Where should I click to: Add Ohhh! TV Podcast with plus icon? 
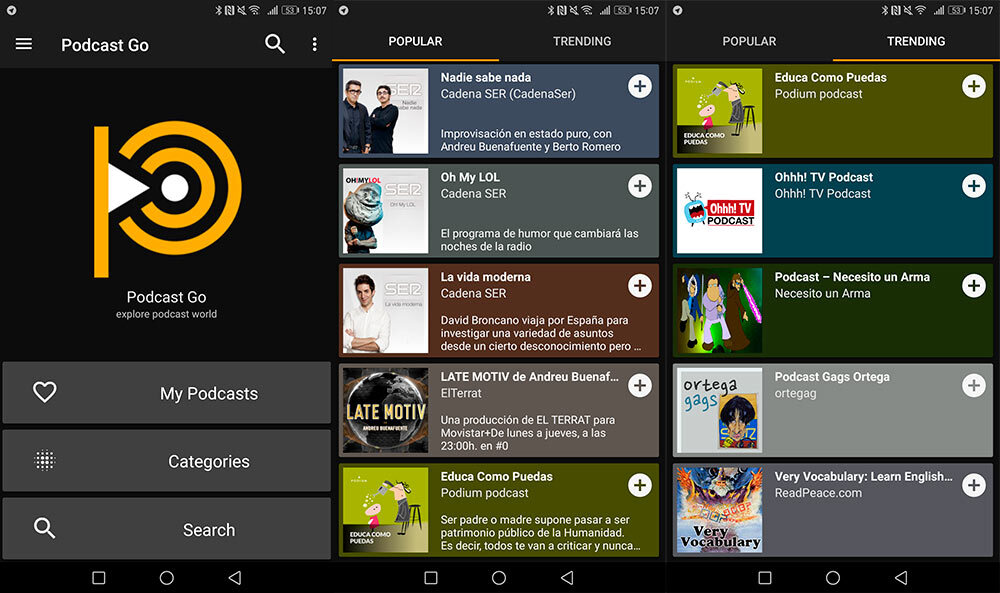click(x=973, y=186)
